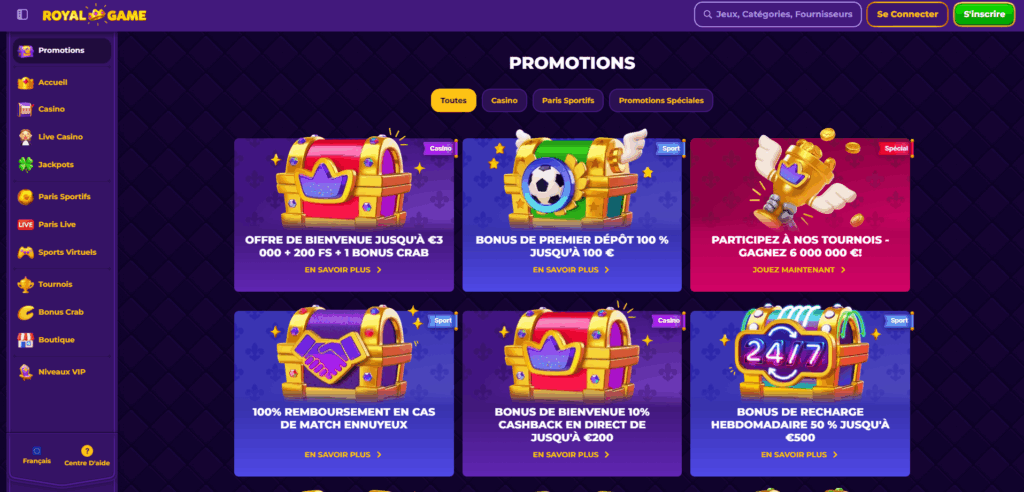Open the Jackpots clover icon
1024x492 pixels.
pyautogui.click(x=25, y=165)
